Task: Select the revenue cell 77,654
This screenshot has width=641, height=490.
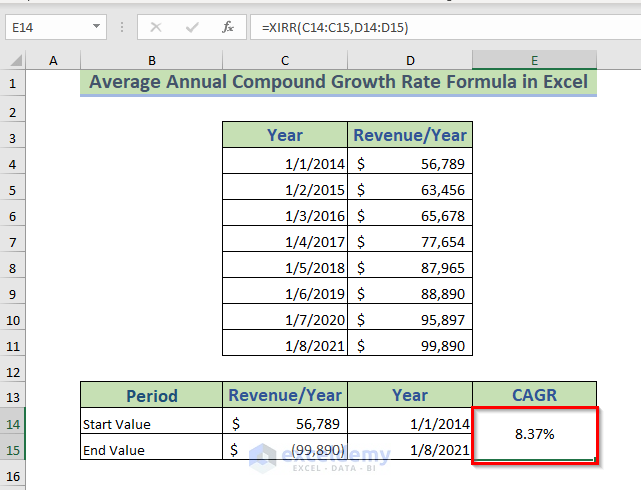Action: point(410,239)
